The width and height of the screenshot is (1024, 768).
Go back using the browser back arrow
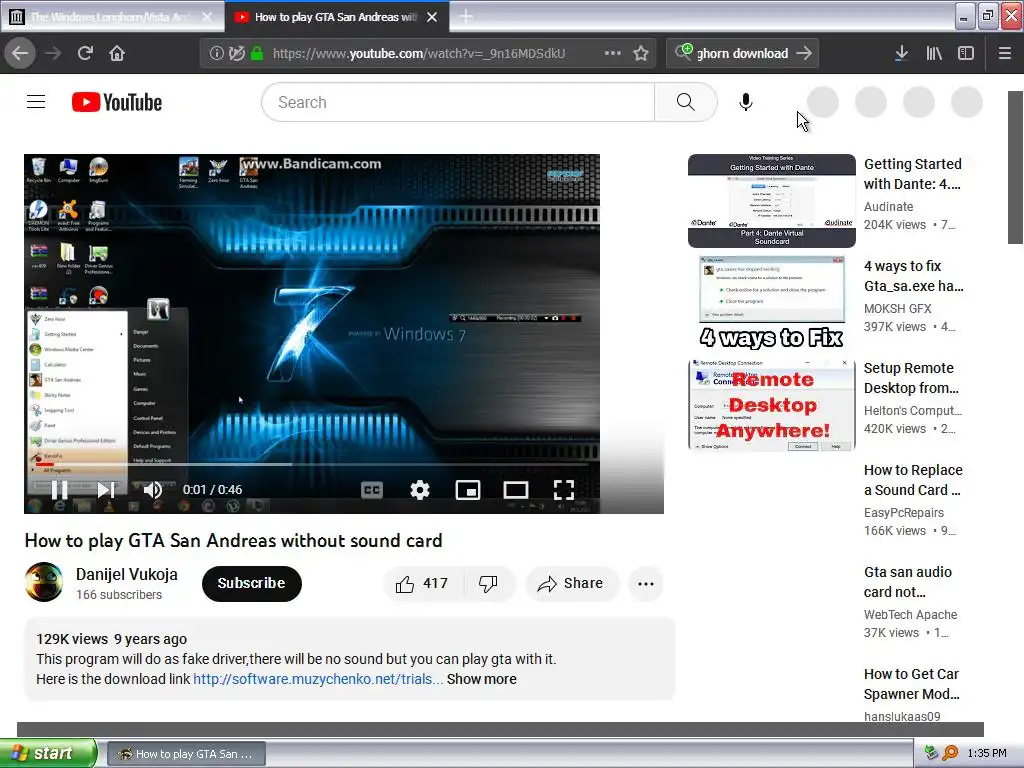pos(20,53)
